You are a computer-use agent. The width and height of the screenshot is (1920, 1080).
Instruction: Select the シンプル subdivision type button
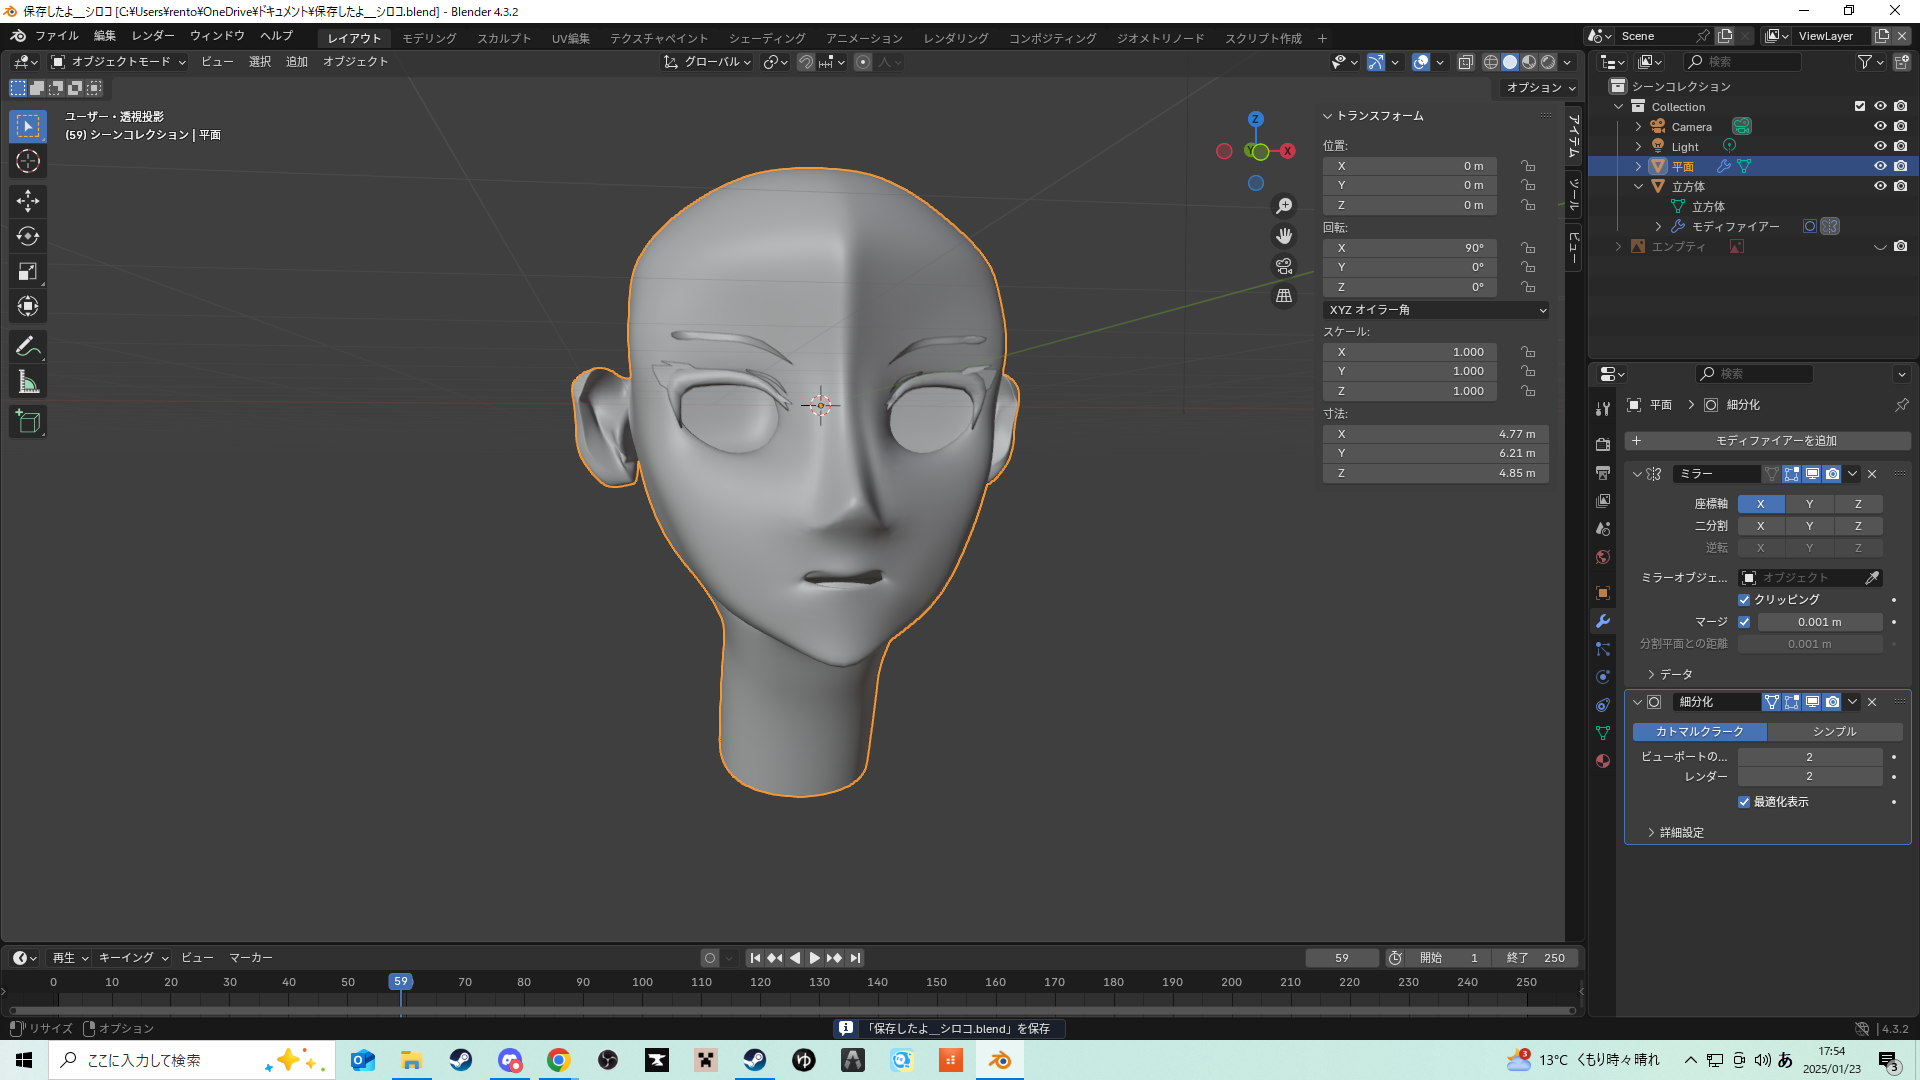[1834, 732]
